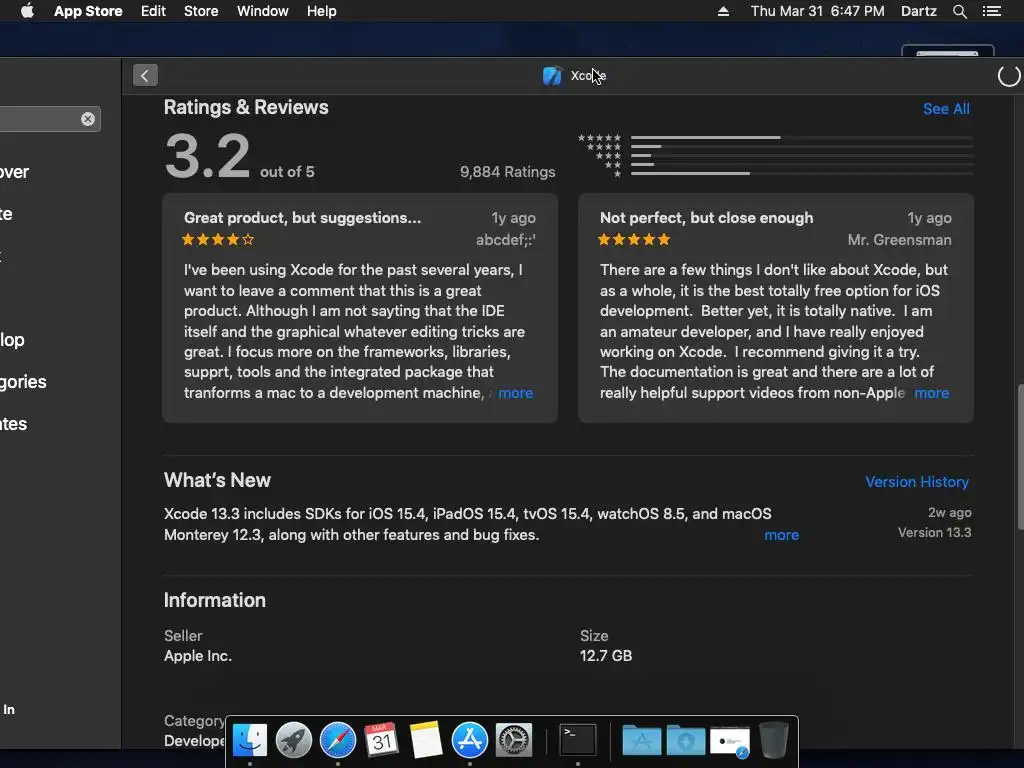Open Safari from the dock
The image size is (1024, 768).
pos(338,740)
